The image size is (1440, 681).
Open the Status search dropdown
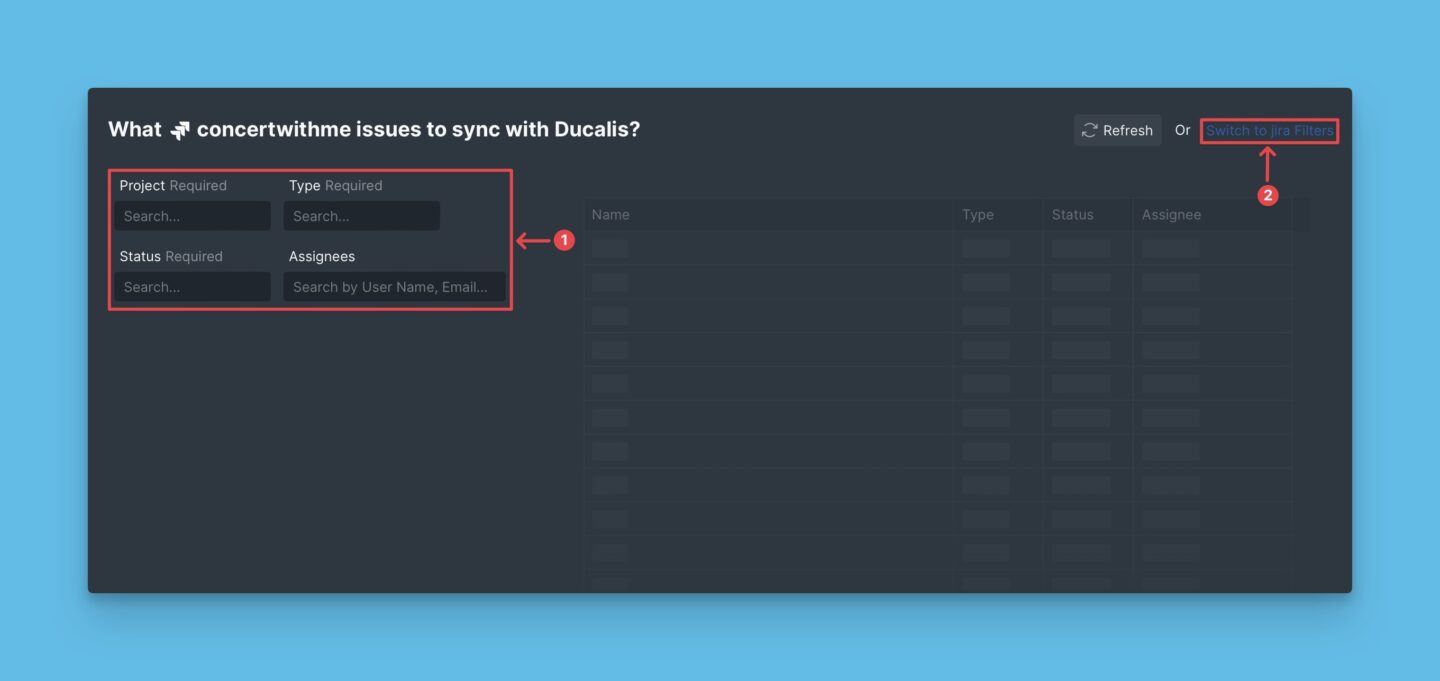tap(192, 287)
